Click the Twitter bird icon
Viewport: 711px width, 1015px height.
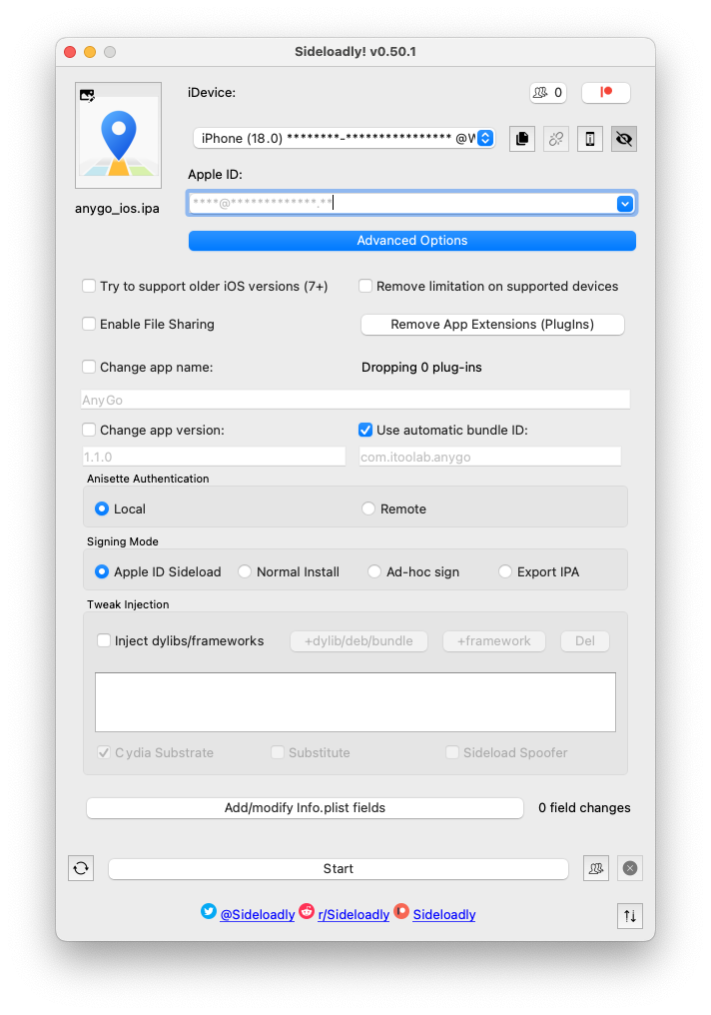(x=209, y=911)
